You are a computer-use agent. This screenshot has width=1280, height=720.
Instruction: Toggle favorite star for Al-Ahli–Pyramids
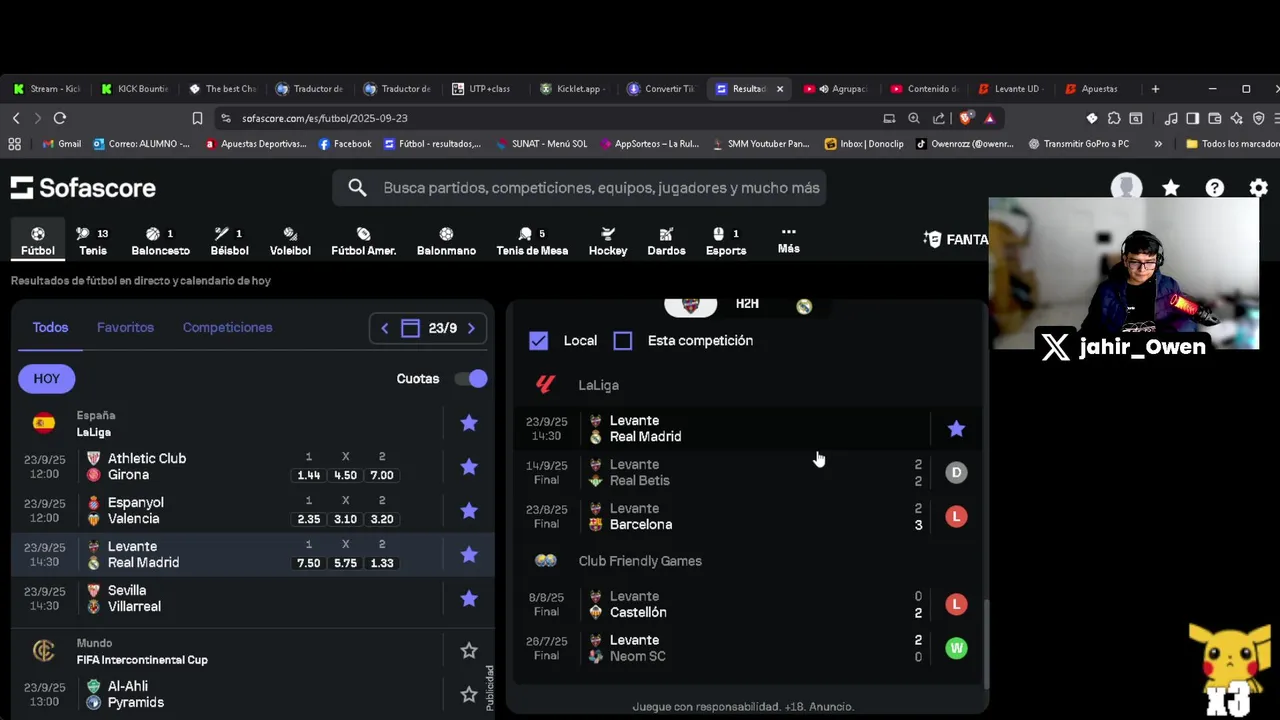pyautogui.click(x=469, y=695)
